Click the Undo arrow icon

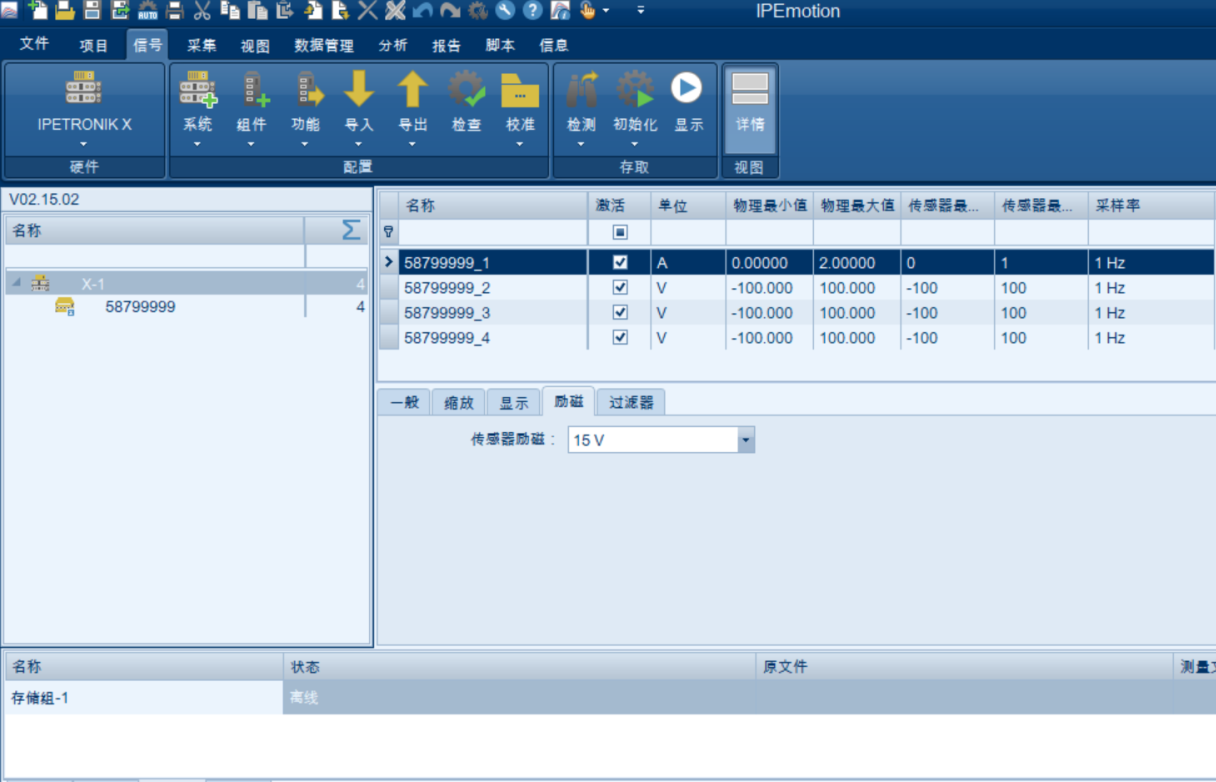tap(423, 11)
